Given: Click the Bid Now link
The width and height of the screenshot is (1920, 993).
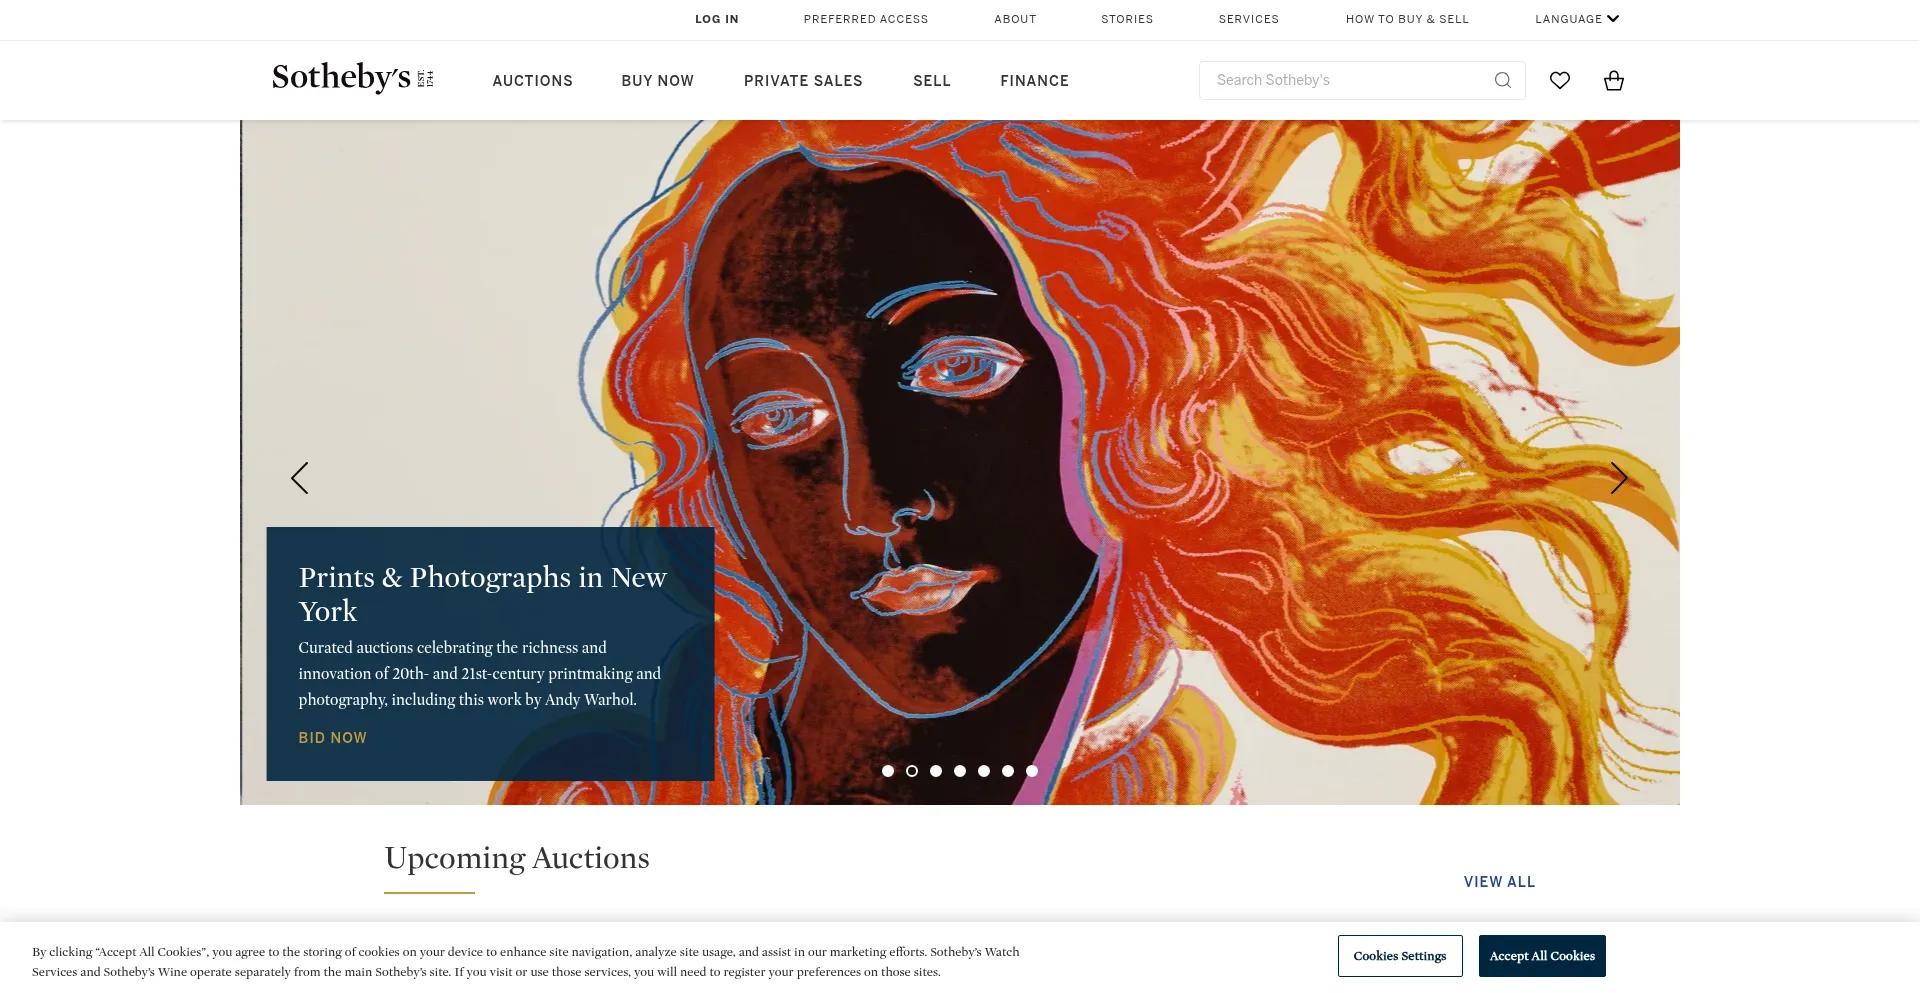Looking at the screenshot, I should (x=333, y=738).
